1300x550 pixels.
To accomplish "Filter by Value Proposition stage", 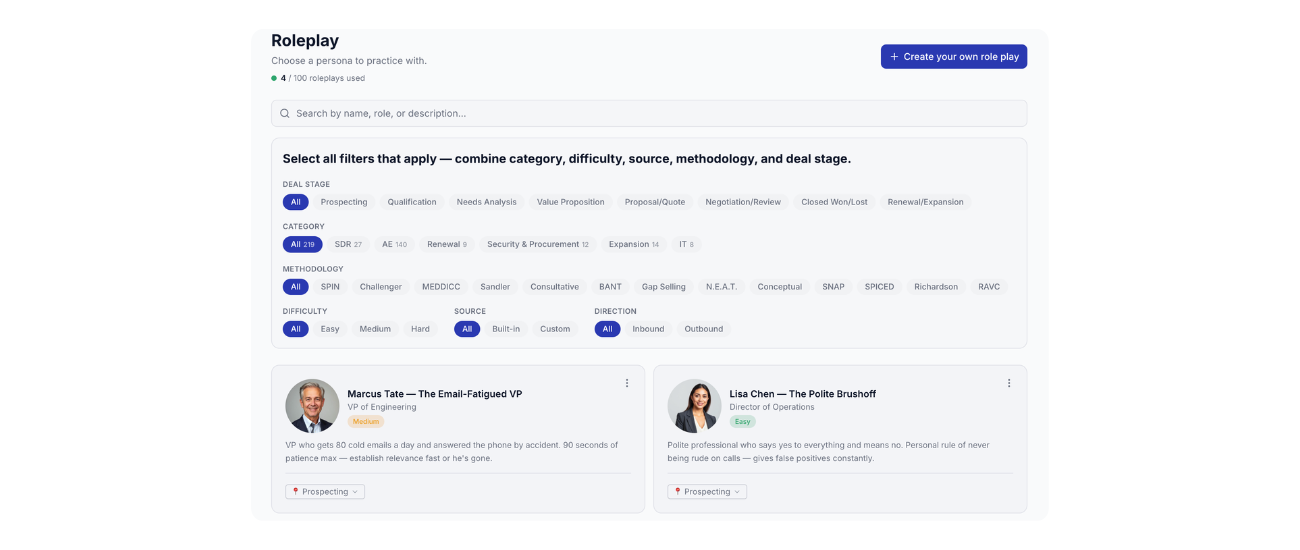I will 571,202.
